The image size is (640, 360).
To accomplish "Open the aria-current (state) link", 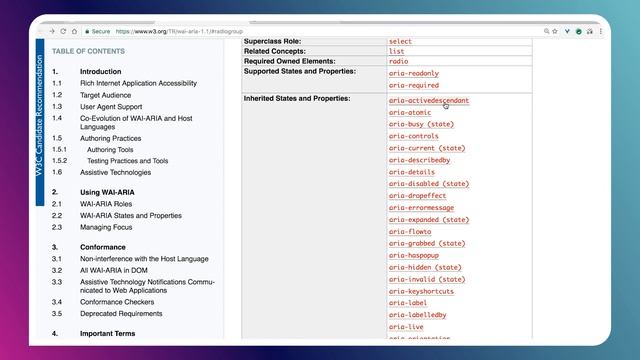I will (427, 148).
